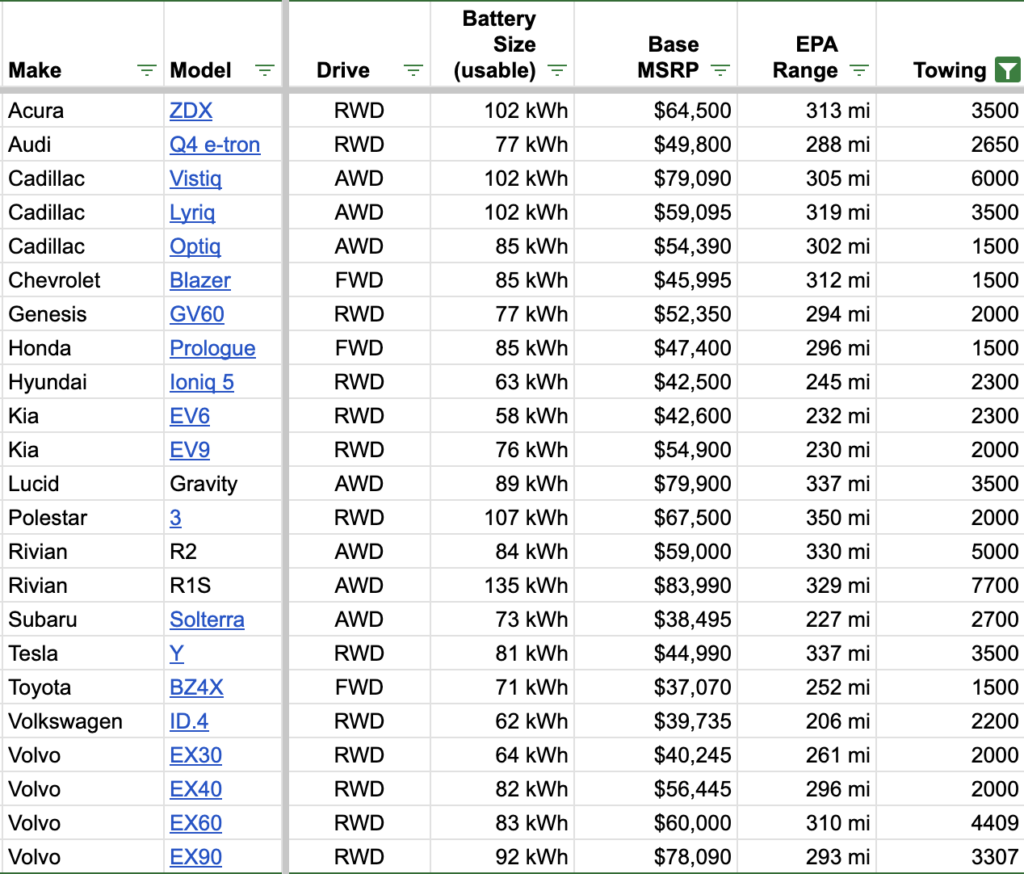This screenshot has width=1024, height=874.
Task: Open the BZ4X model link
Action: [197, 687]
